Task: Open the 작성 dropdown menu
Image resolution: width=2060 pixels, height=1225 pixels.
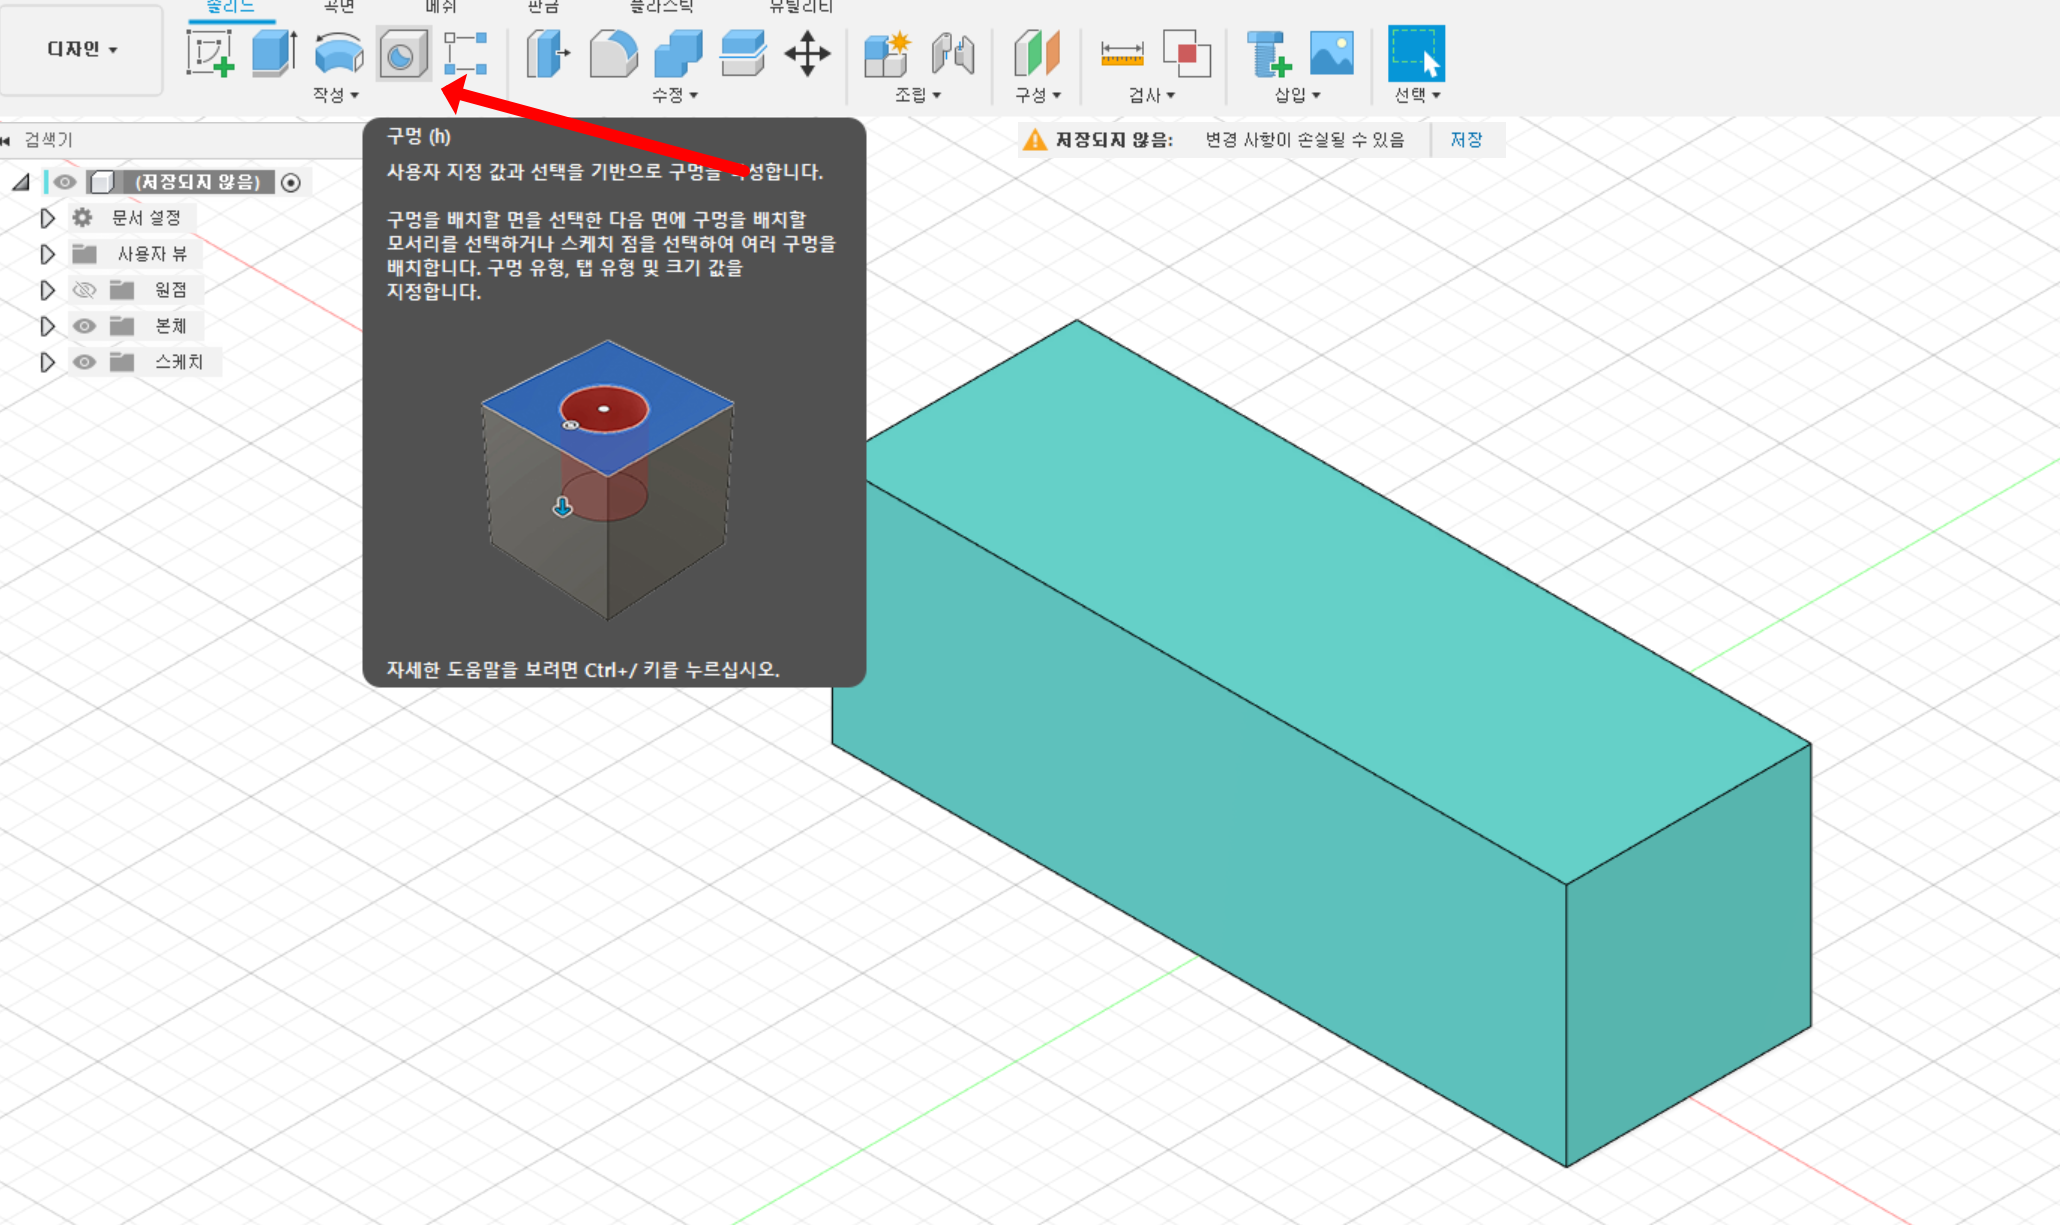Action: [x=335, y=95]
